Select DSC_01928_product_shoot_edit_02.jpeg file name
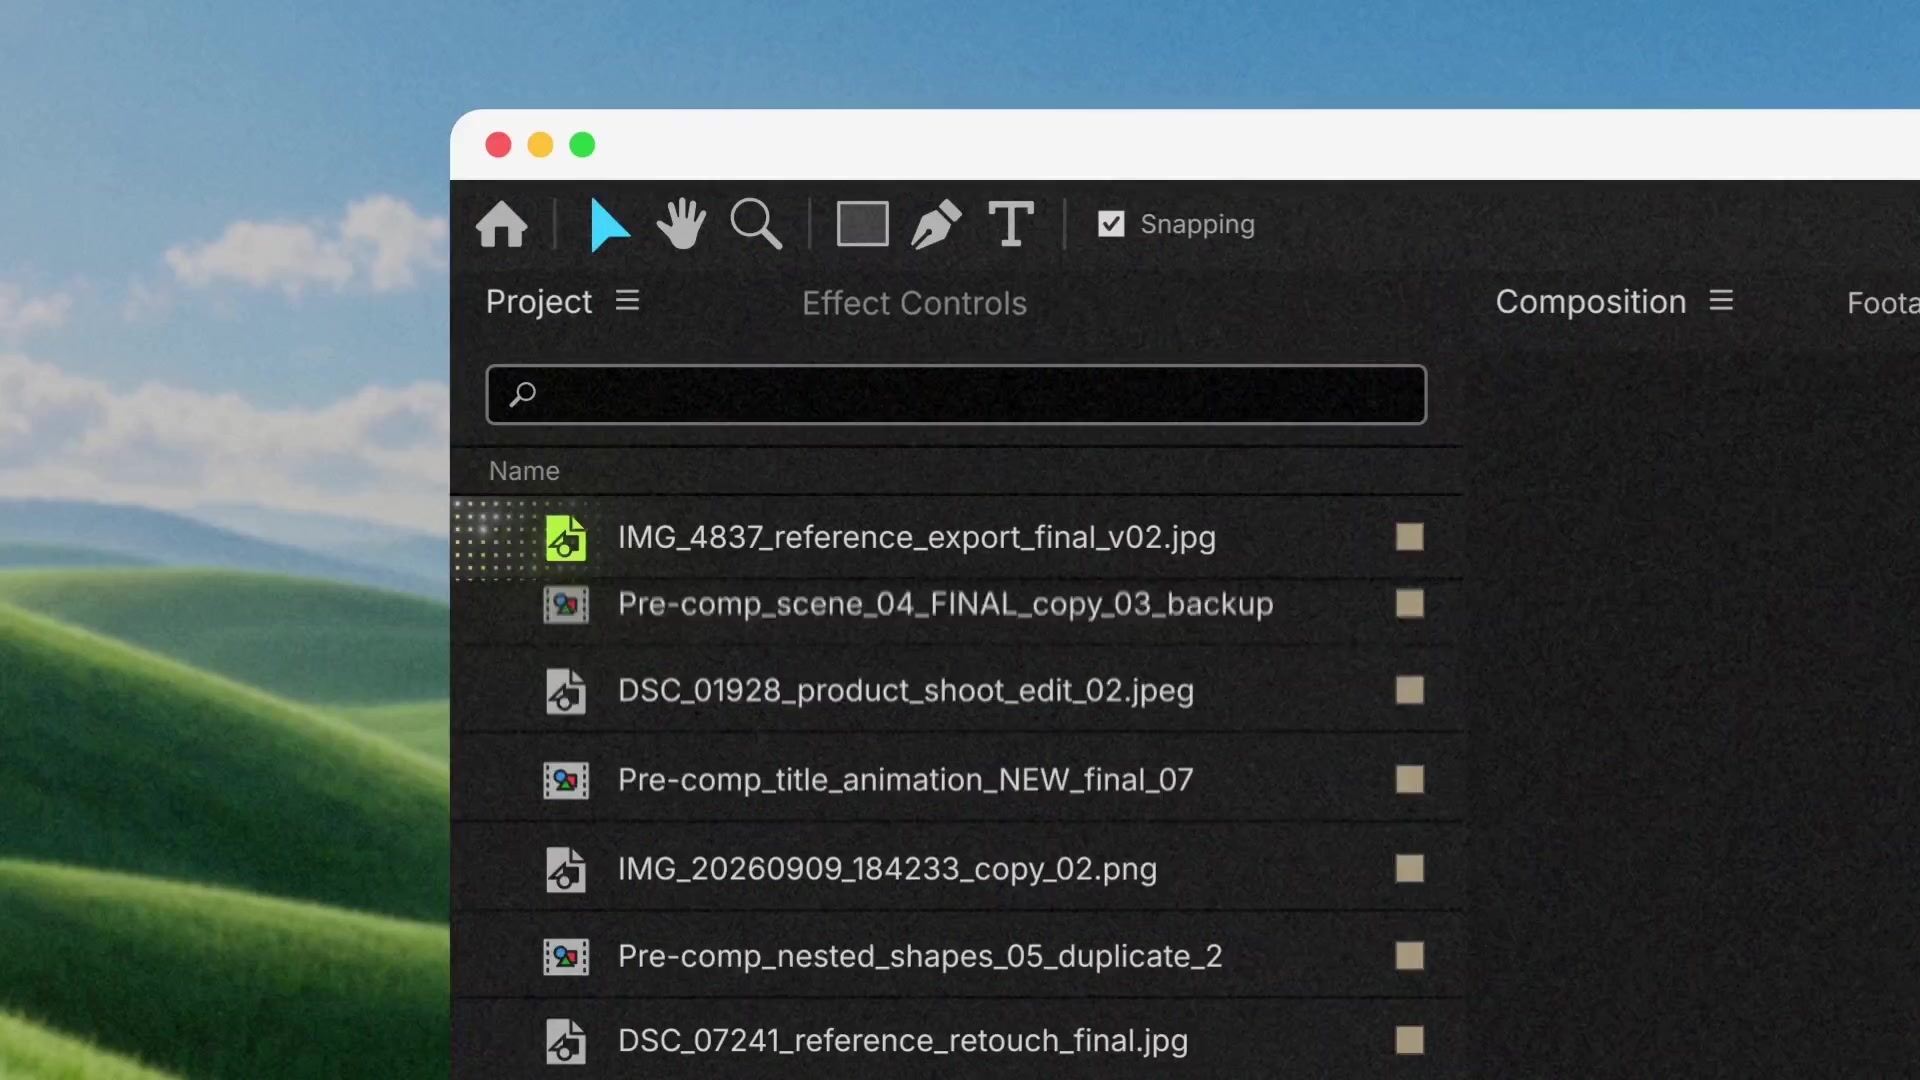Screen dimensions: 1920x1080 click(906, 691)
